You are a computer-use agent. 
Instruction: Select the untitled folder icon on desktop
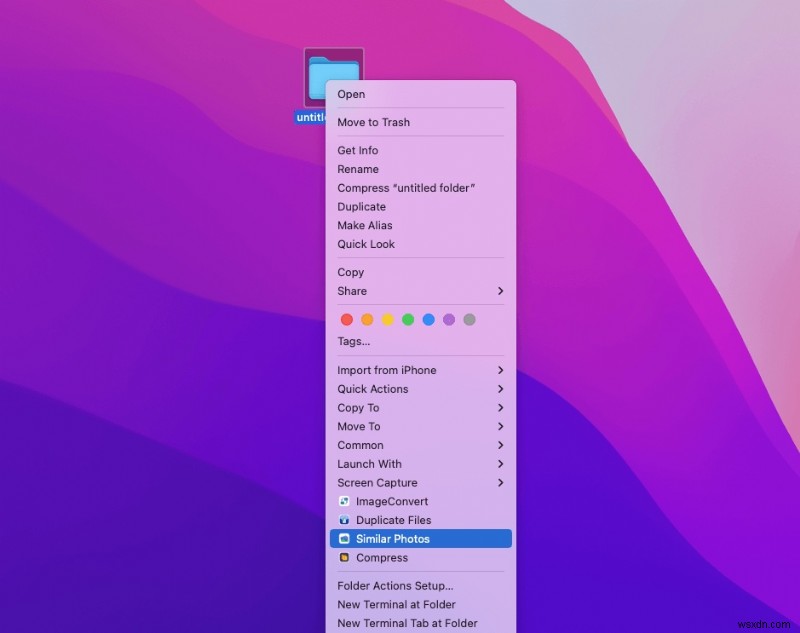tap(334, 78)
